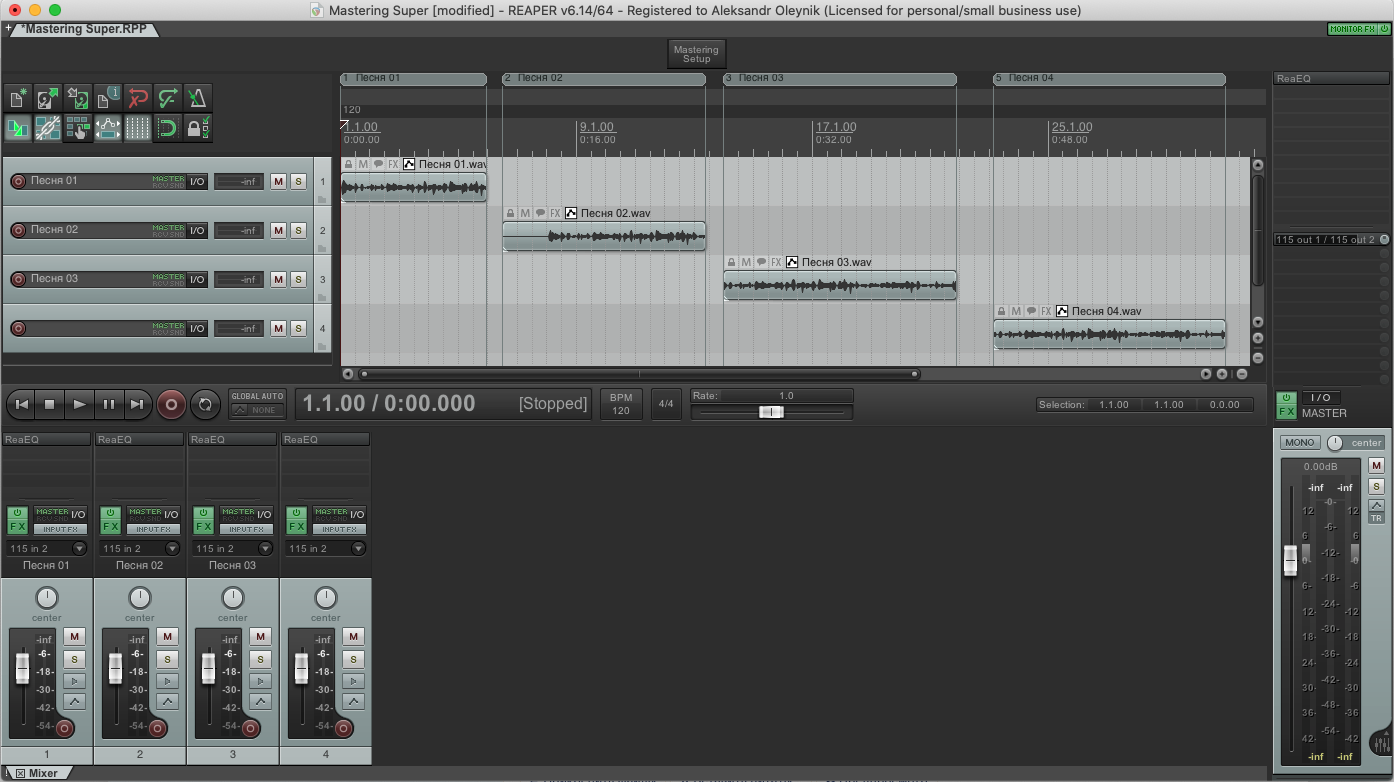Go to project start with transport button
The width and height of the screenshot is (1394, 782).
click(21, 404)
